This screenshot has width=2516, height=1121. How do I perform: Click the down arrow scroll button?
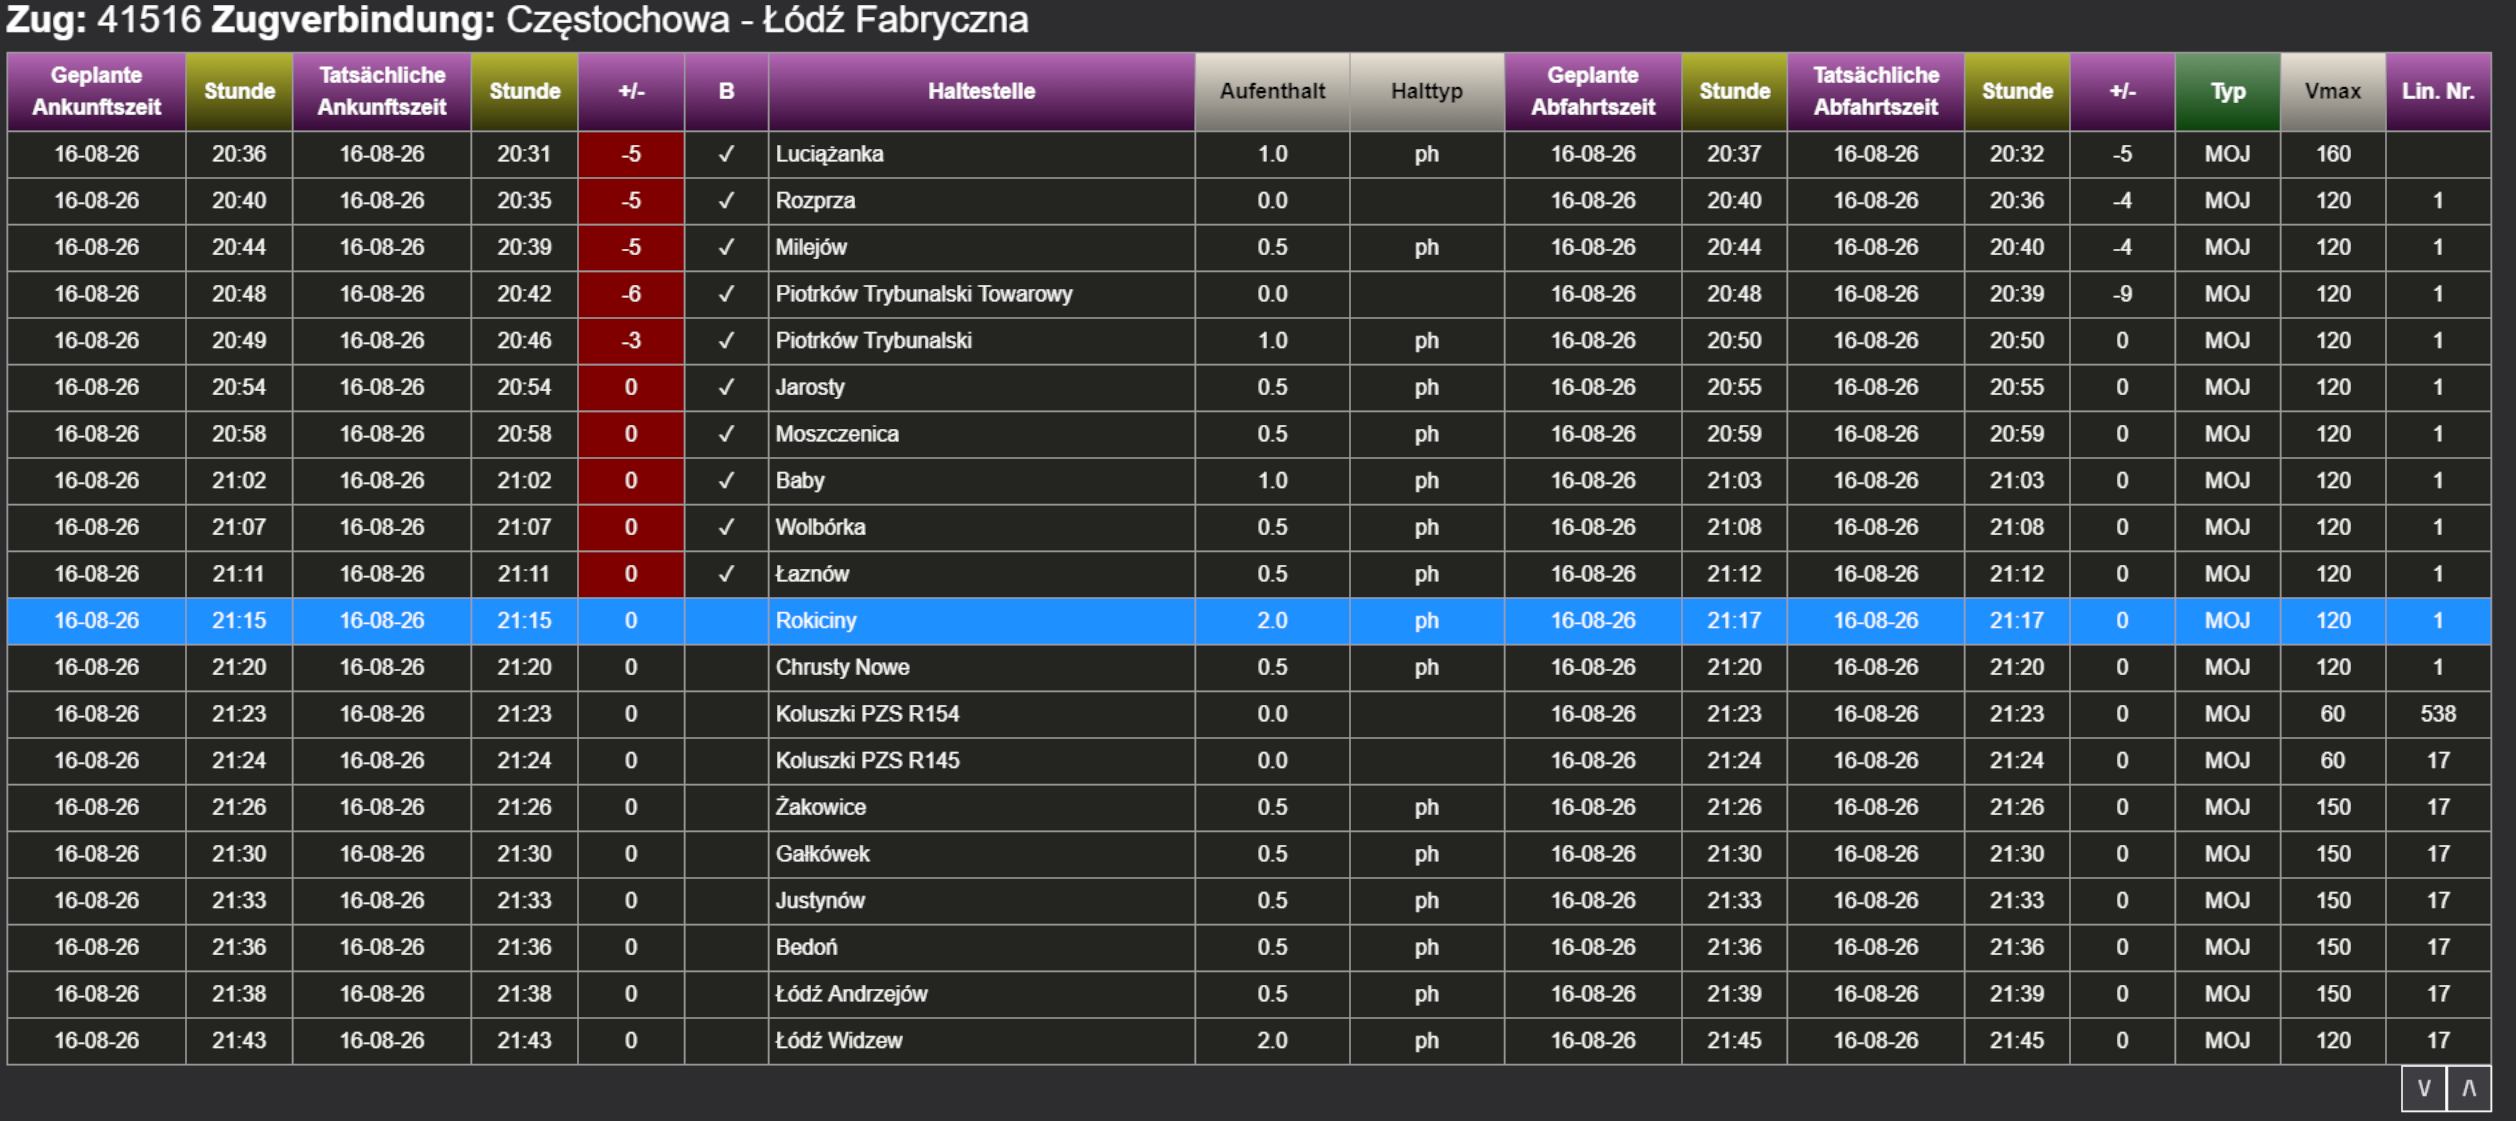pyautogui.click(x=2424, y=1088)
